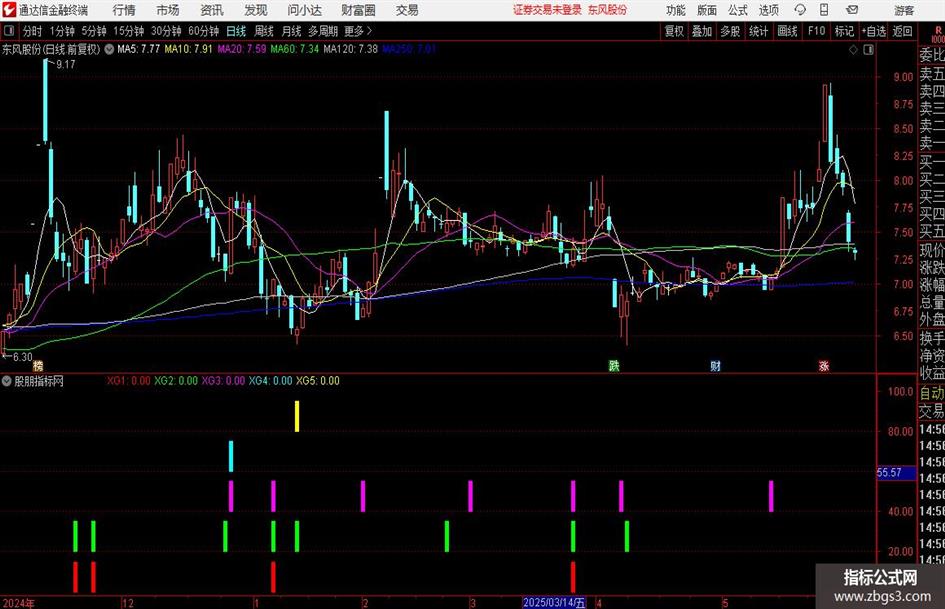Screen dimensions: 945x609
Task: Click the XG2: 0.00 indicator value
Action: 176,380
